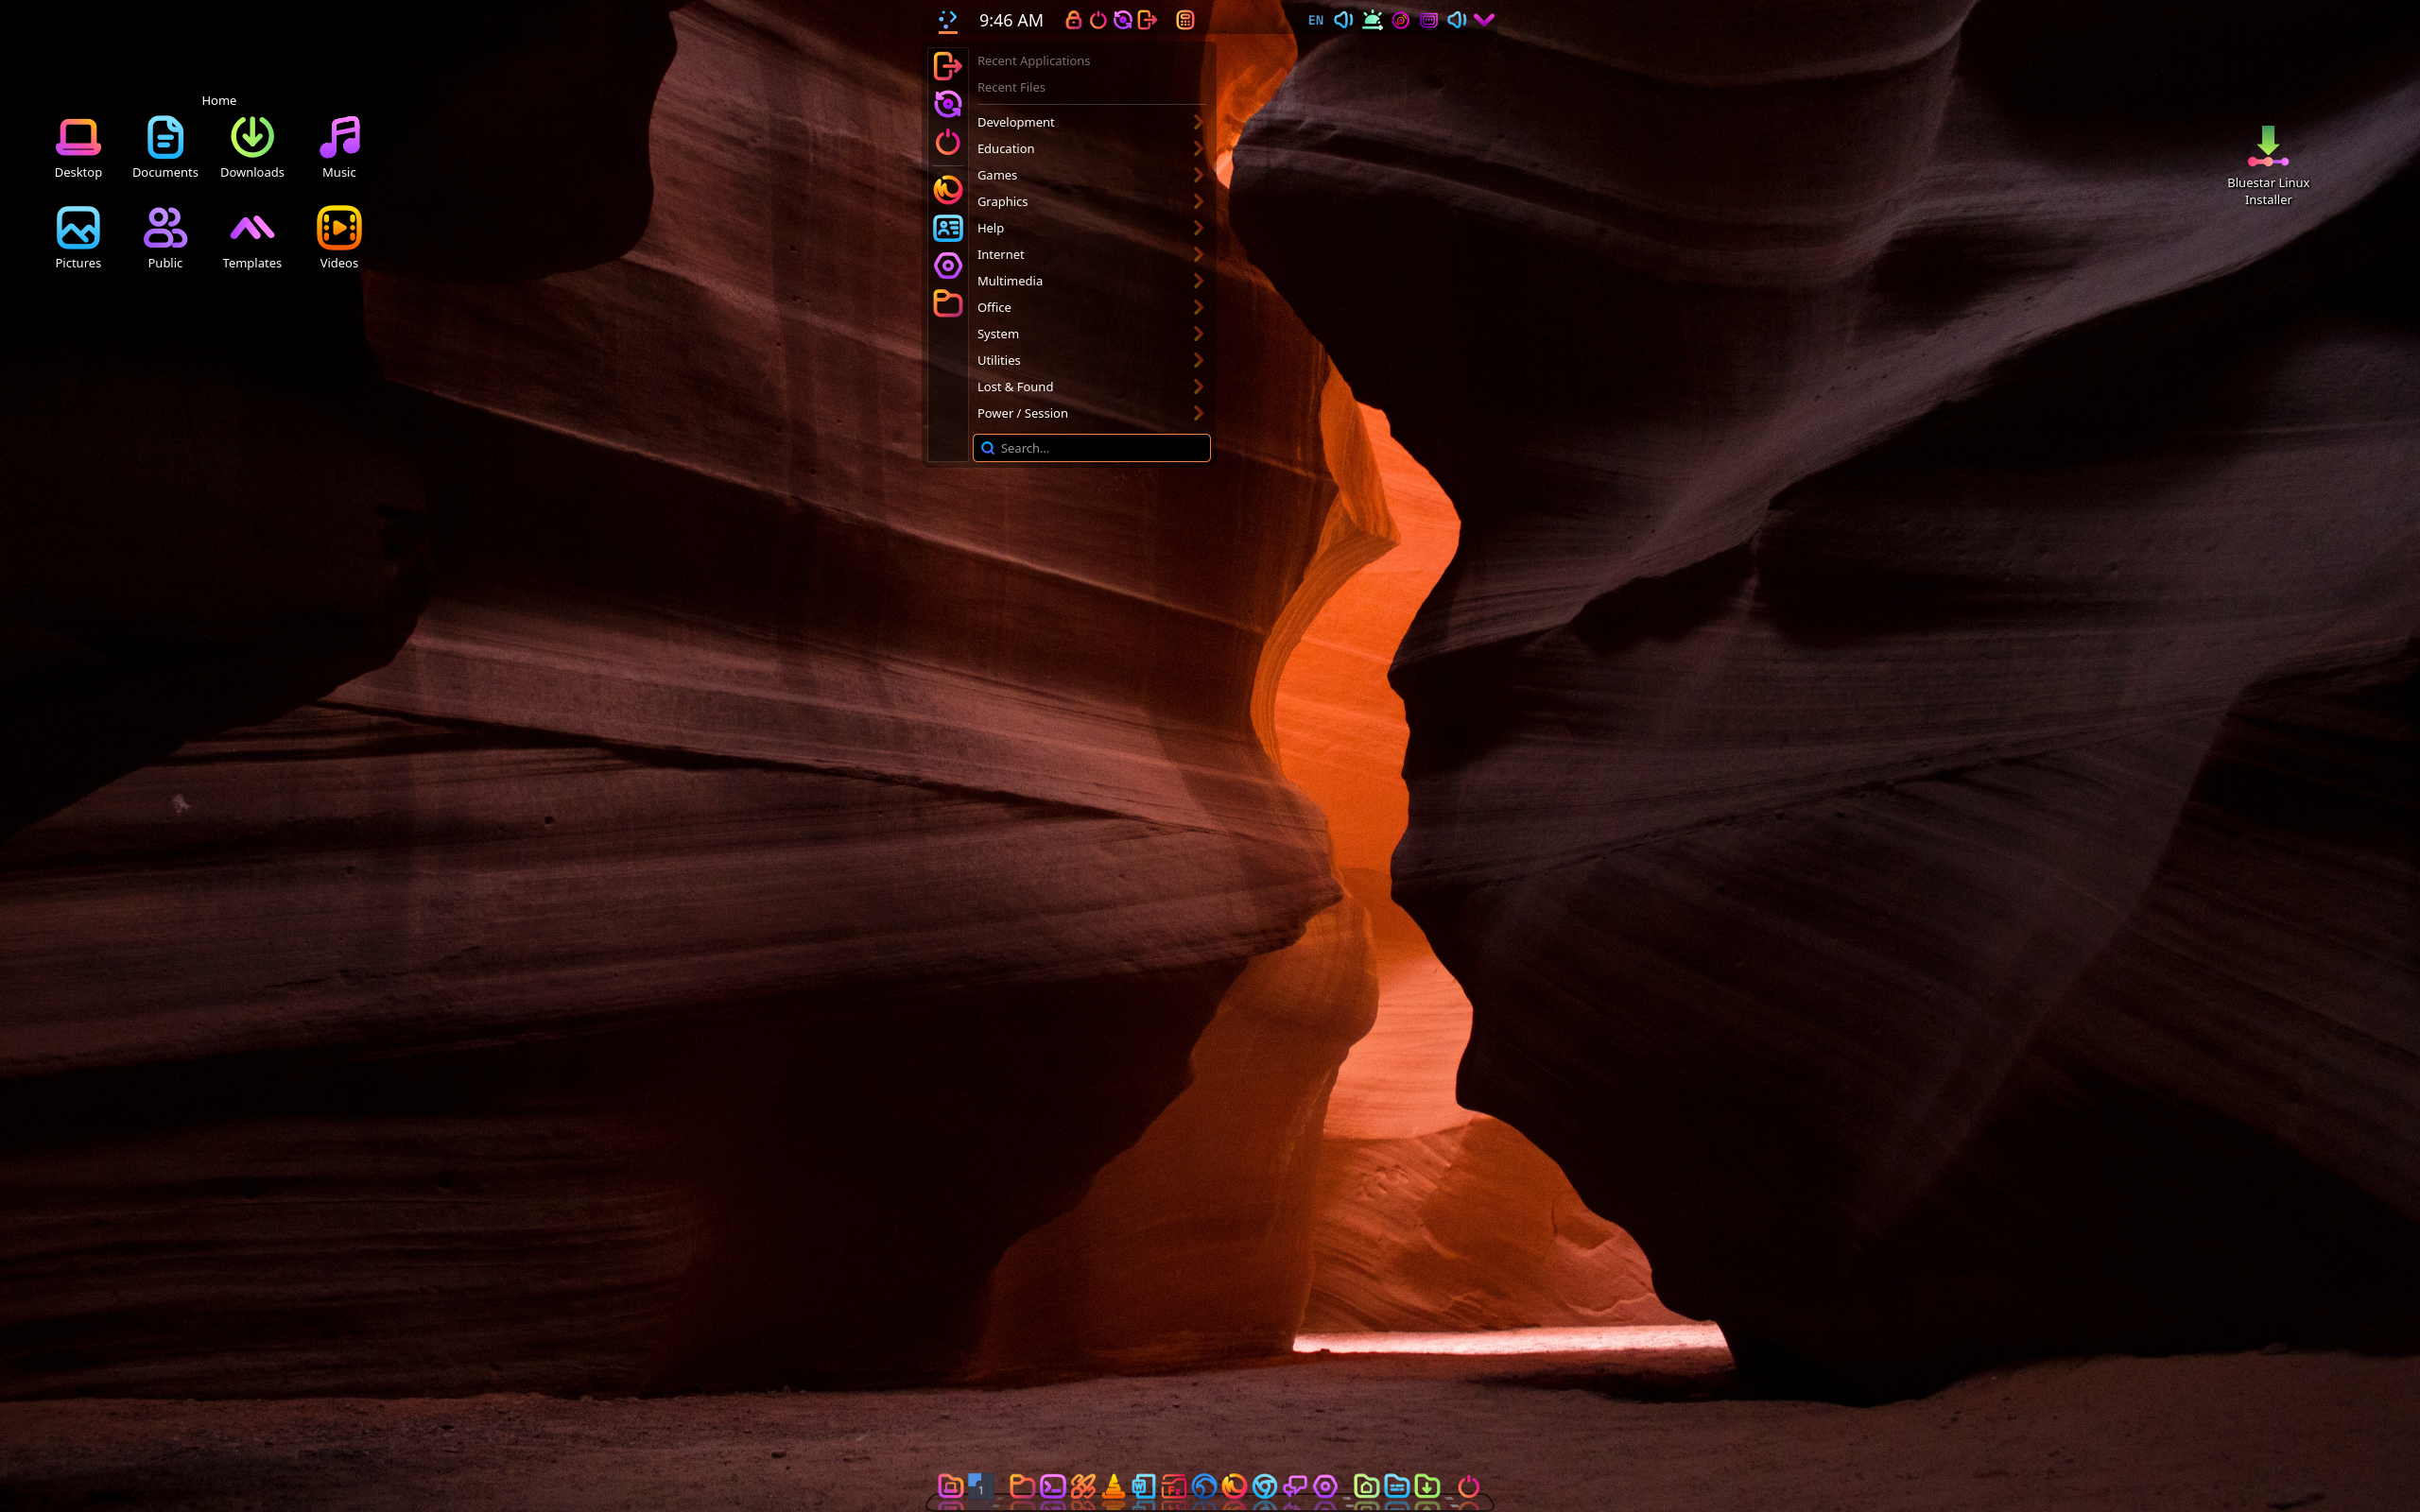Select the Internet category
The height and width of the screenshot is (1512, 2420).
pyautogui.click(x=1089, y=254)
